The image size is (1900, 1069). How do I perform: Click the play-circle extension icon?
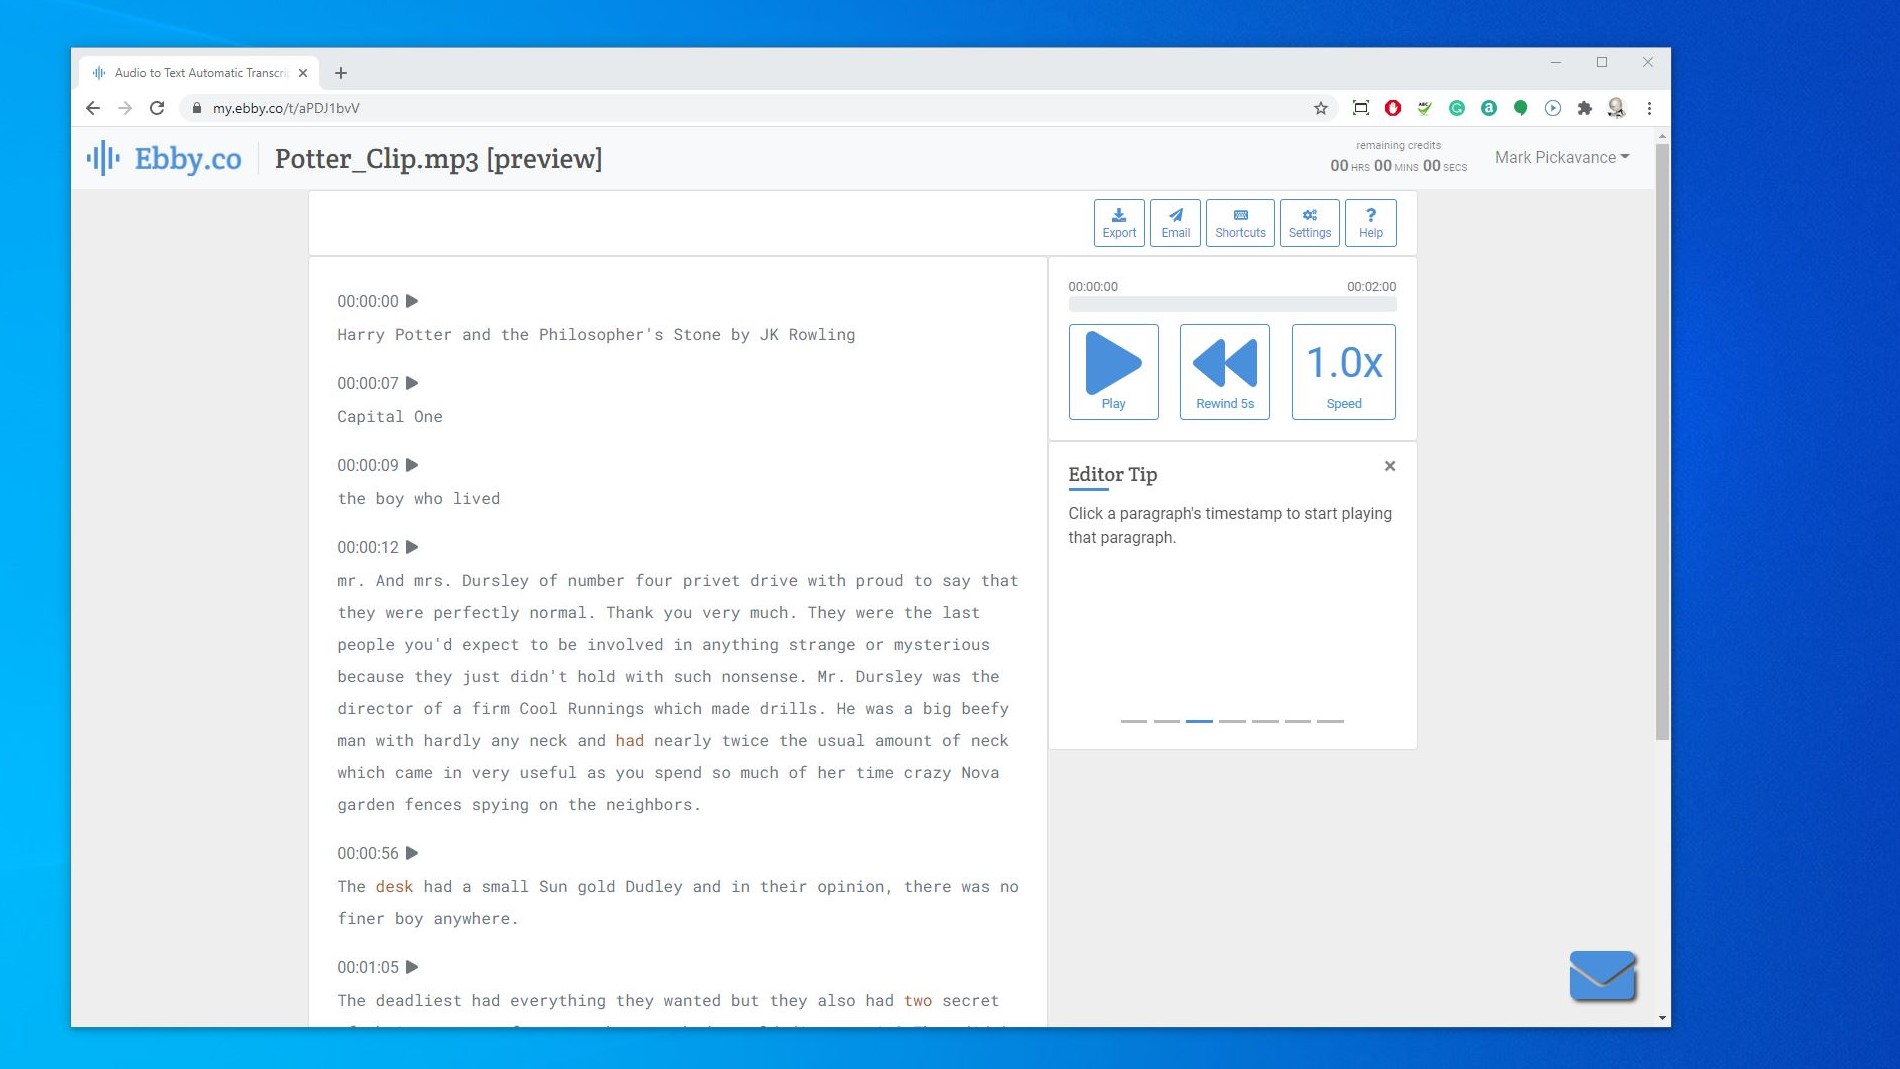point(1552,108)
